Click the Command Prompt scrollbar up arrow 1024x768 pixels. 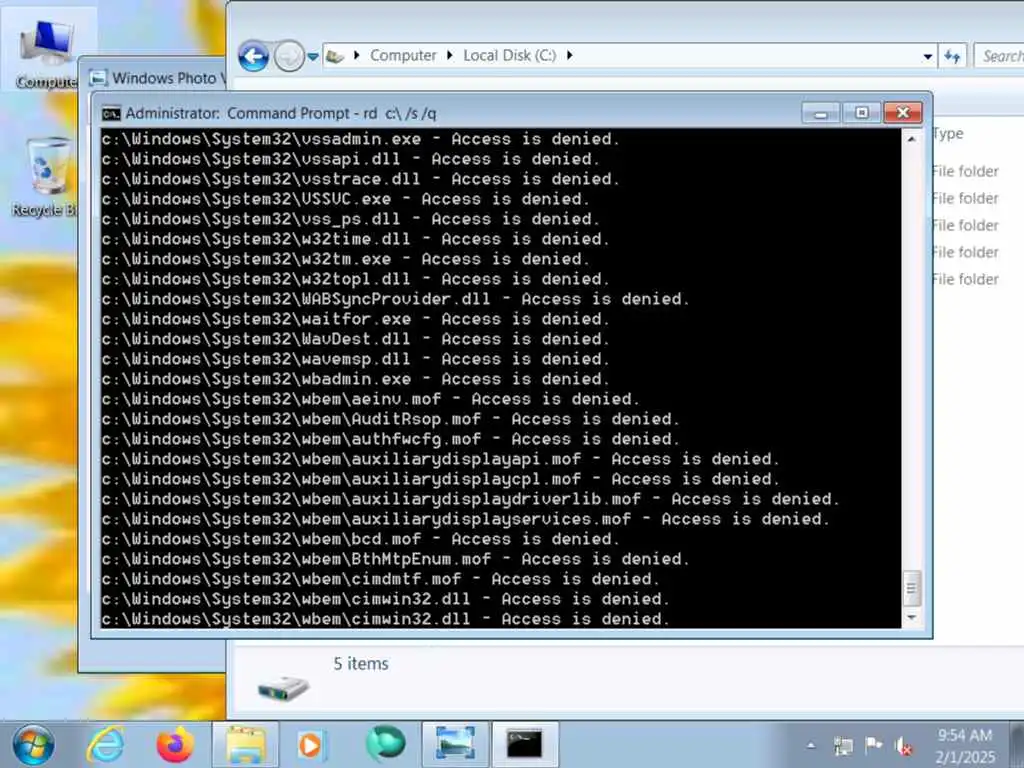912,138
